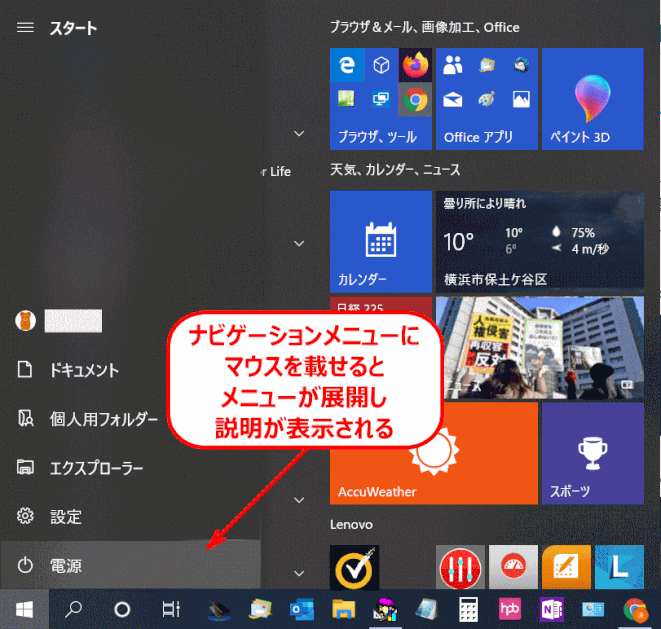Open the red speedometer tile

coord(513,567)
